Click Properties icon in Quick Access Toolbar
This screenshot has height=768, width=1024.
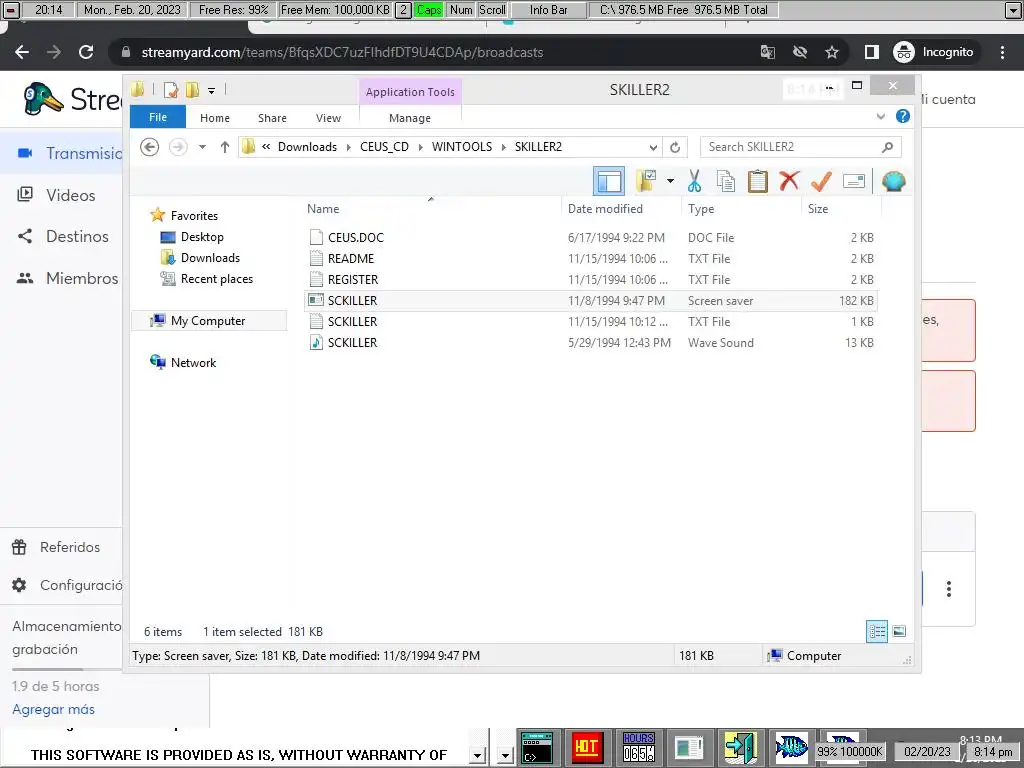coord(170,90)
